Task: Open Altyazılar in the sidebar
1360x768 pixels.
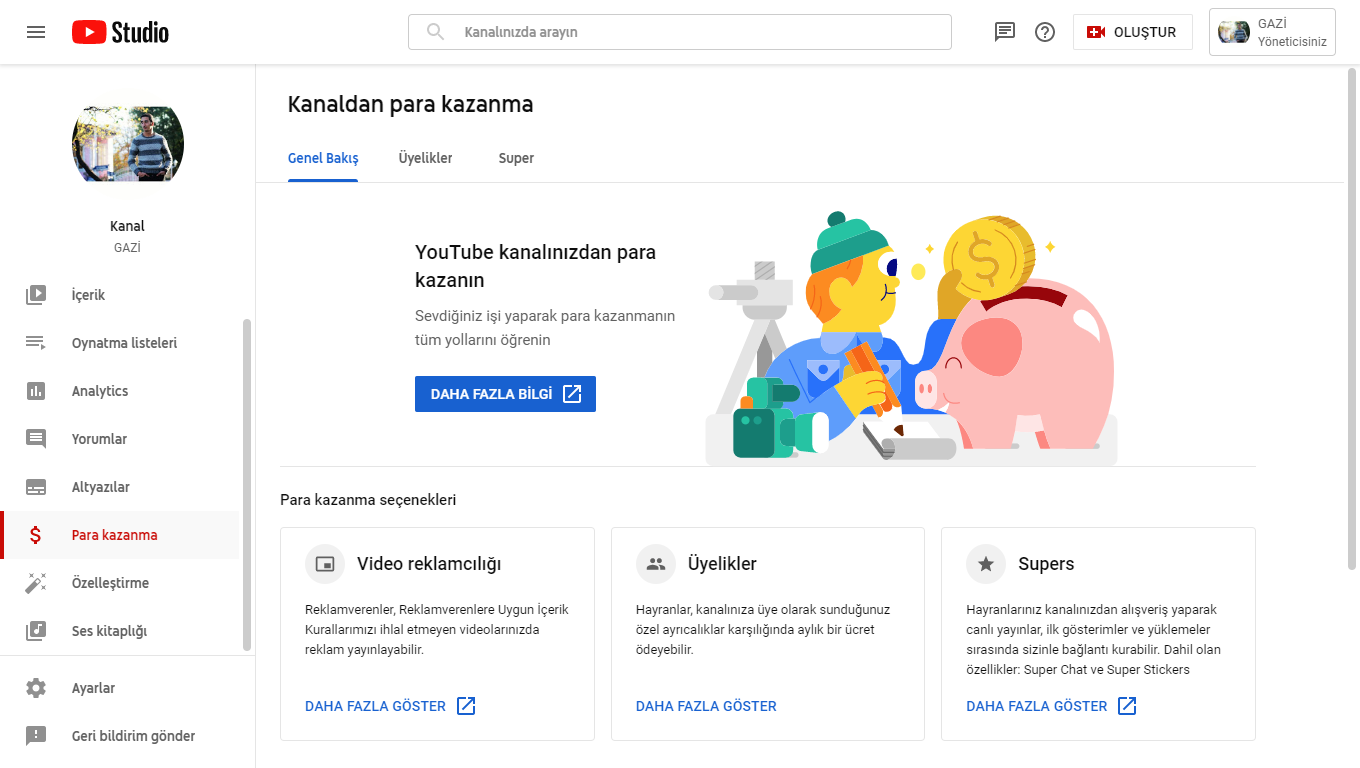Action: (x=120, y=487)
